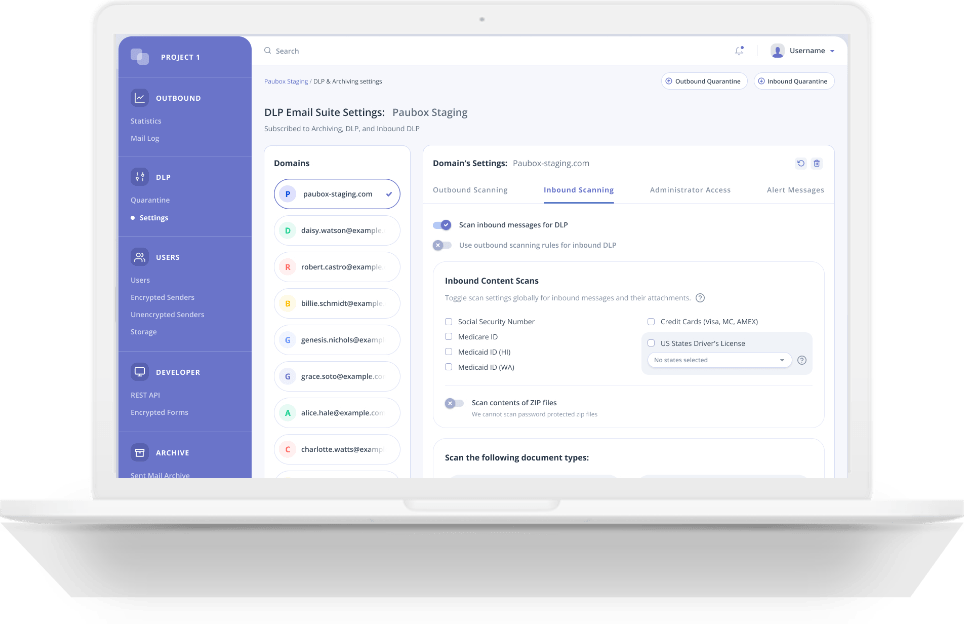Click the A avatar of alice.hale
The width and height of the screenshot is (964, 624).
click(287, 413)
